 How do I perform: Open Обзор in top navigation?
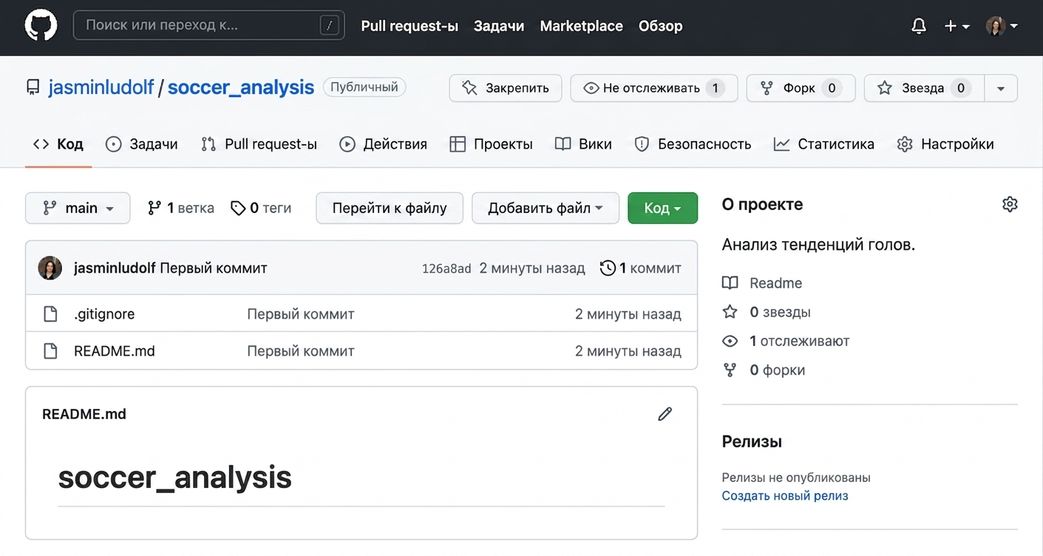[661, 26]
